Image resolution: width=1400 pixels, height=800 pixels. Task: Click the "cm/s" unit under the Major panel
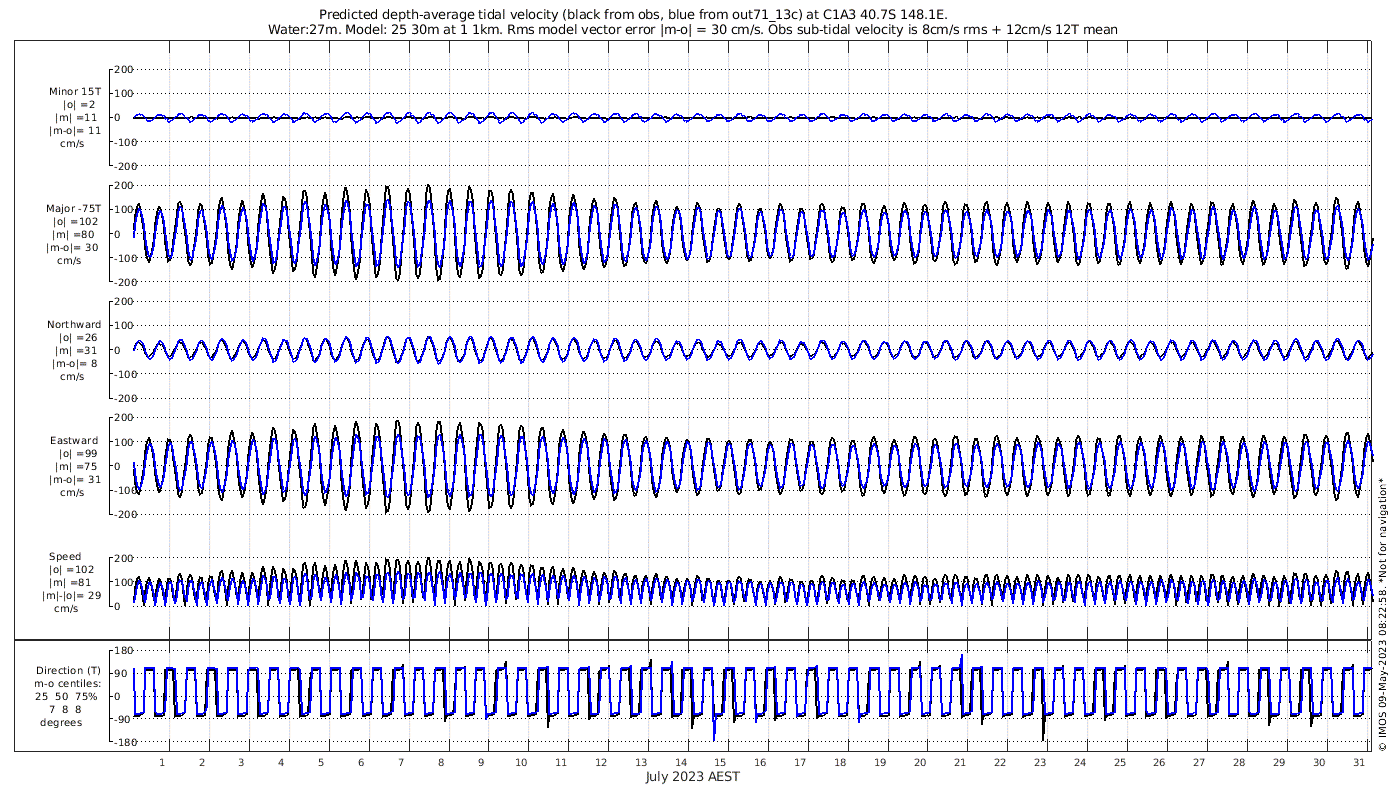67,261
